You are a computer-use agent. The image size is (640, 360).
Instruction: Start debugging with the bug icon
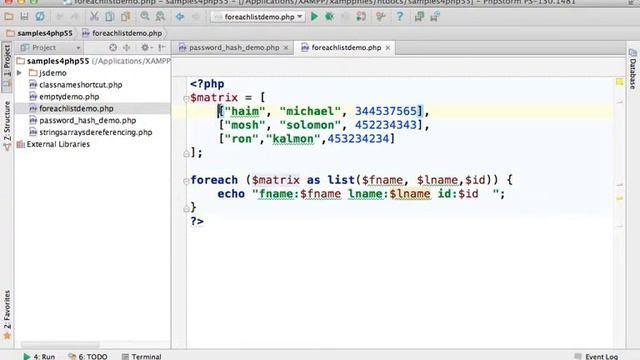(x=329, y=17)
